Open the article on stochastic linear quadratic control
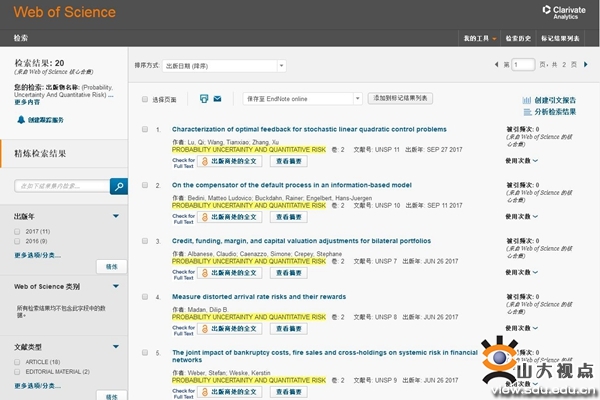This screenshot has width=600, height=400. [309, 129]
